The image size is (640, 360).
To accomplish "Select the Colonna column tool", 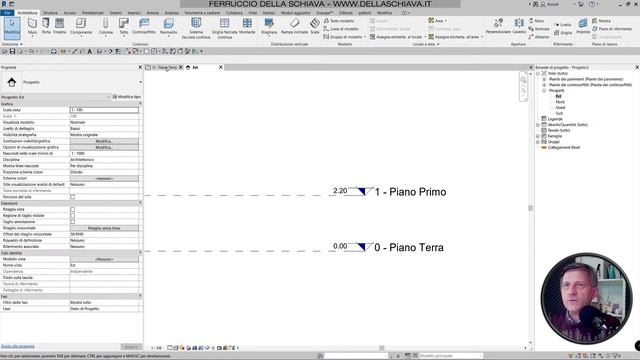I will (106, 27).
